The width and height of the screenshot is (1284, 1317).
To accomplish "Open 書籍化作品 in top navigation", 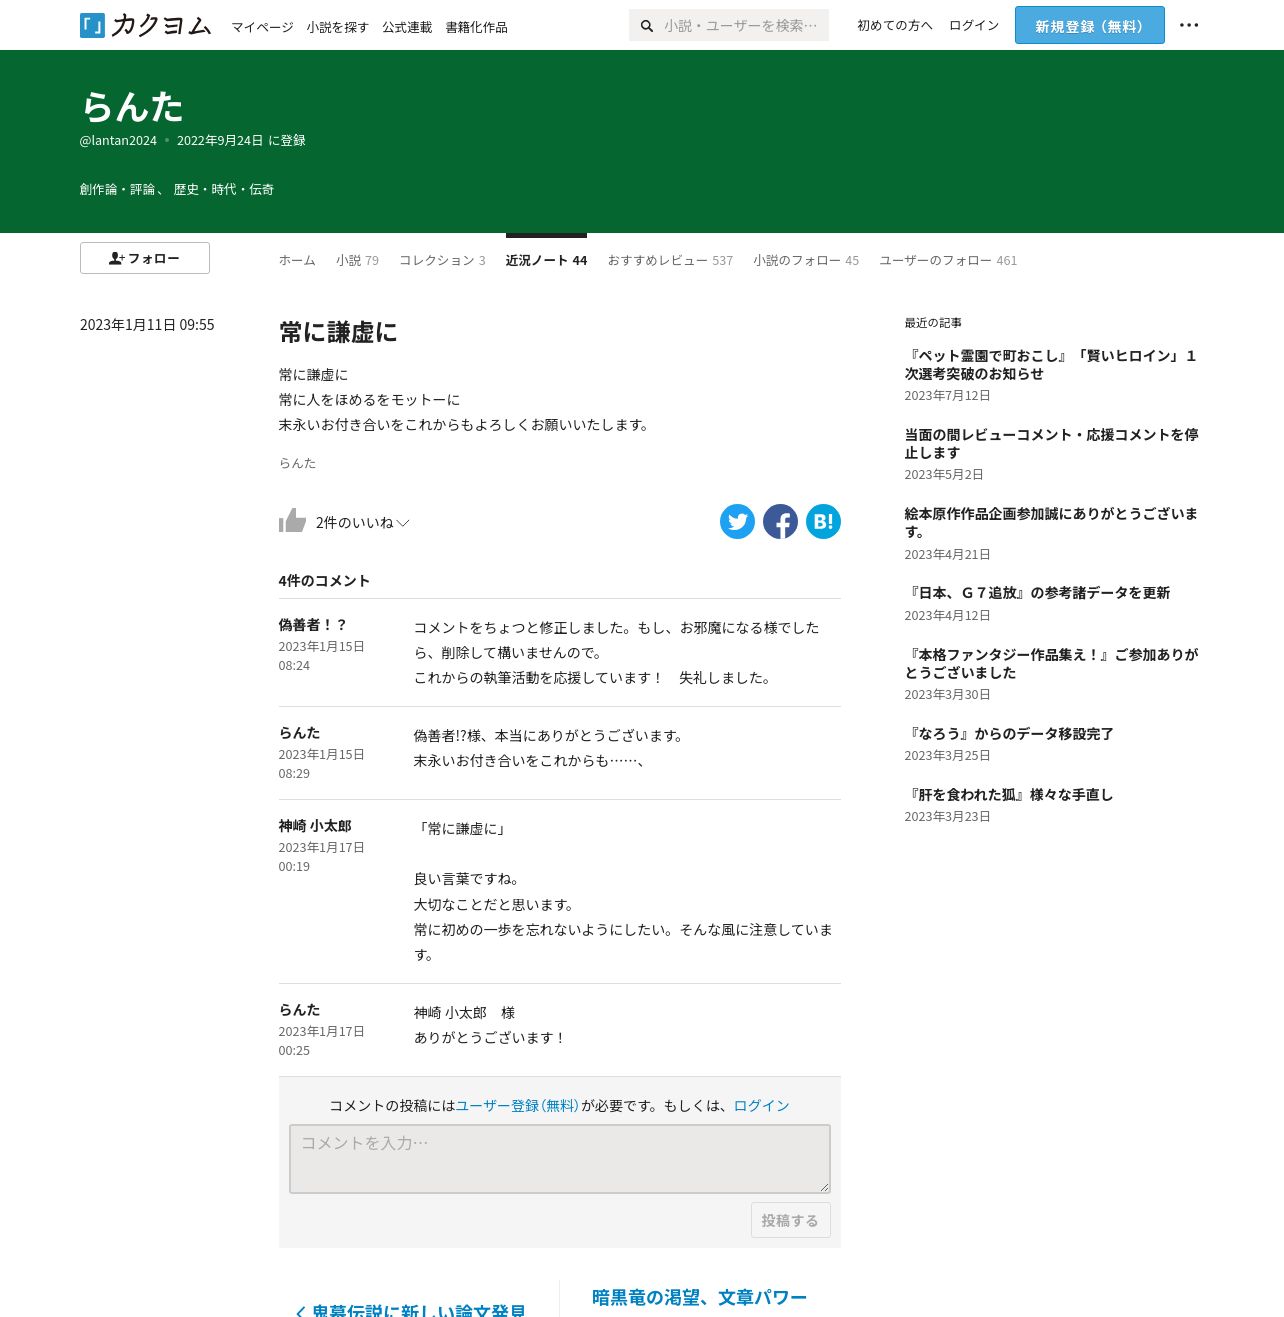I will [476, 27].
